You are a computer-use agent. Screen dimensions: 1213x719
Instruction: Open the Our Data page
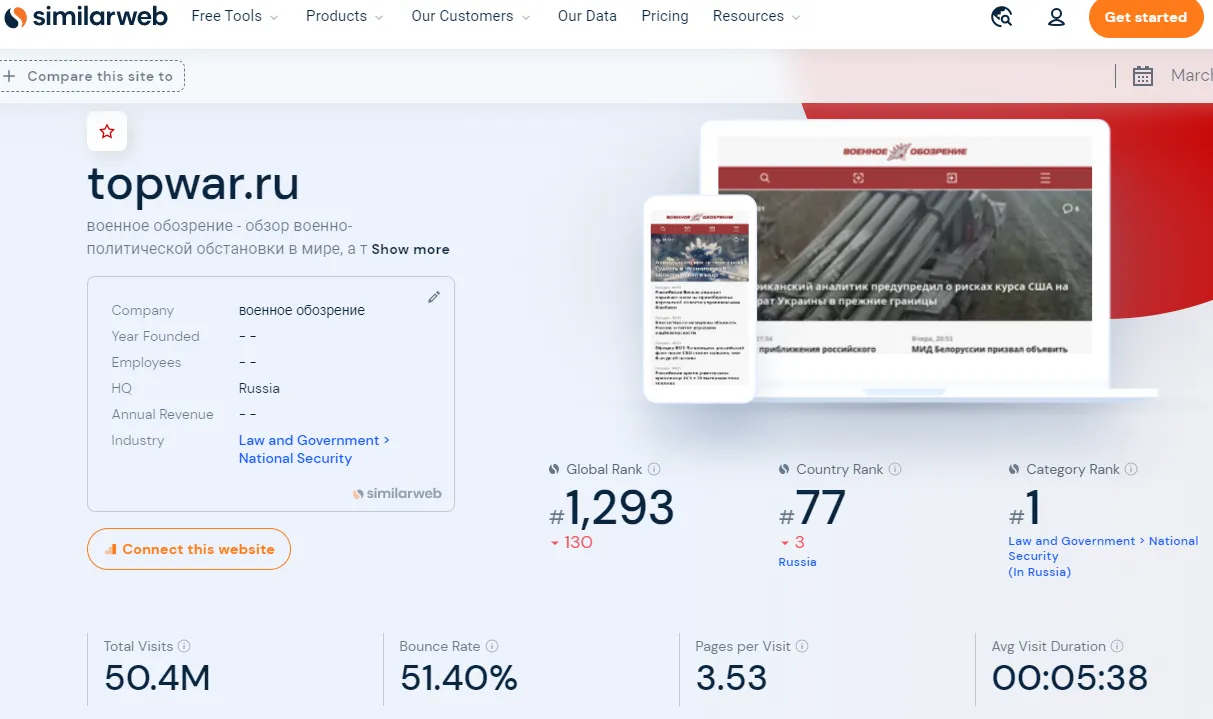(x=587, y=16)
